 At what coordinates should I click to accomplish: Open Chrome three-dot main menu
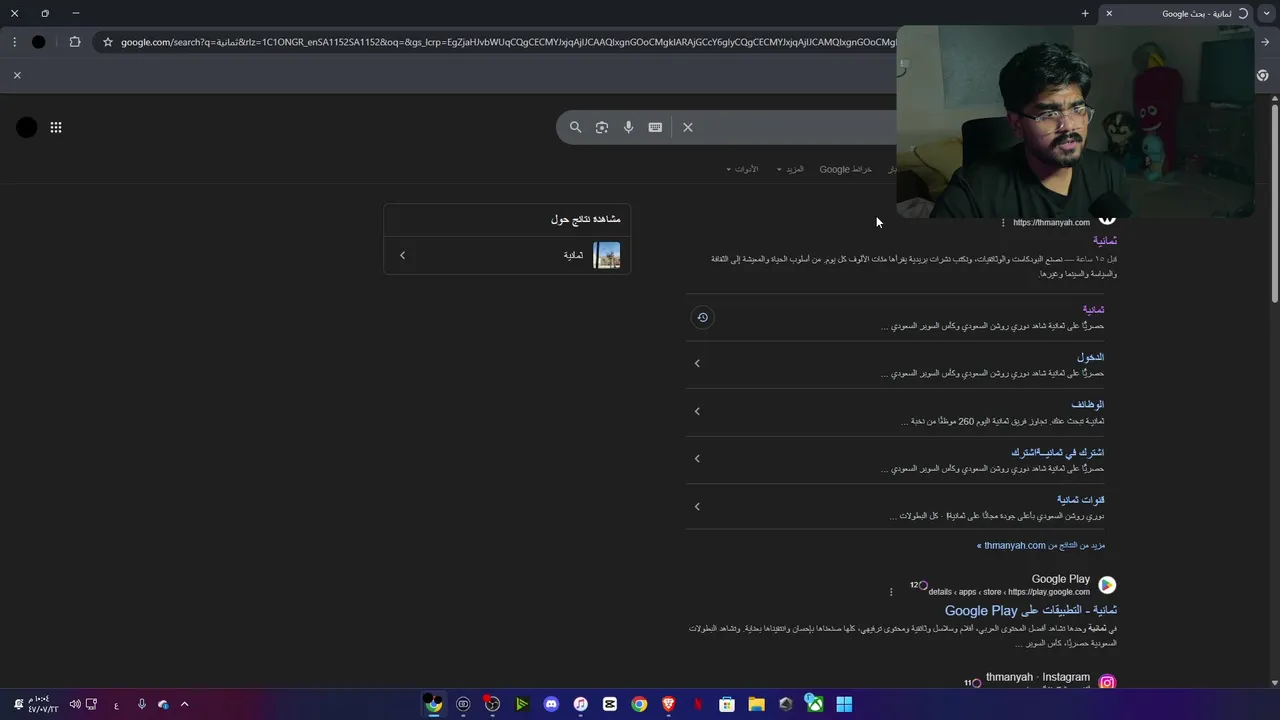(14, 42)
